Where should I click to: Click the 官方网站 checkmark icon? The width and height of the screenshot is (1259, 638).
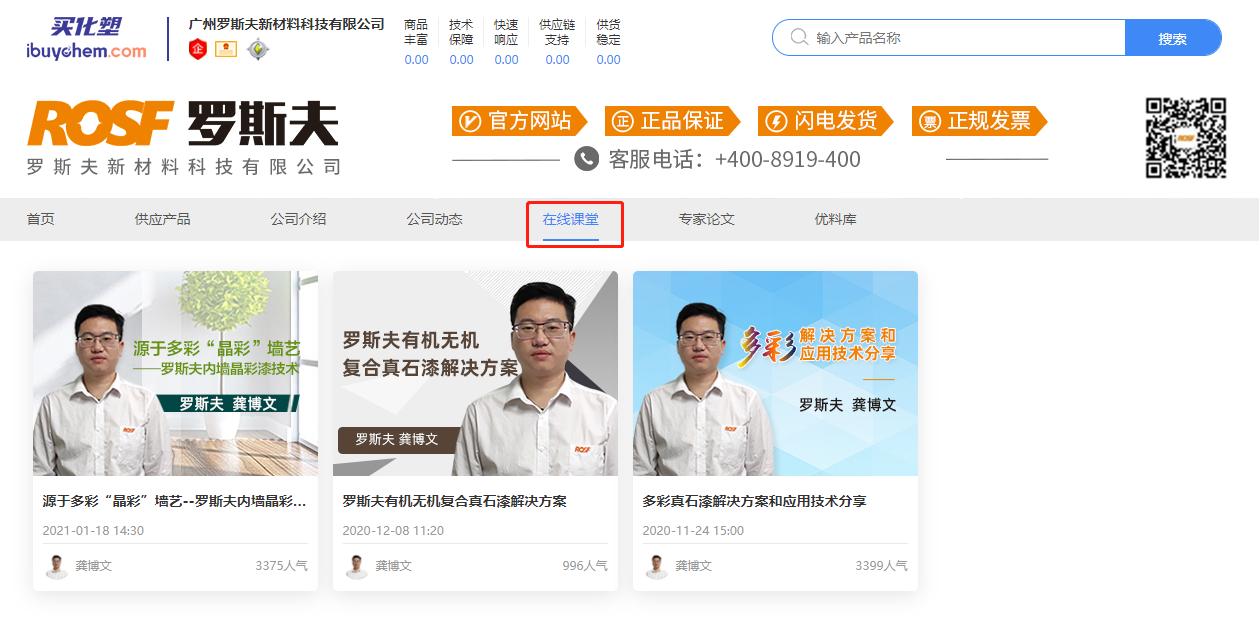469,122
